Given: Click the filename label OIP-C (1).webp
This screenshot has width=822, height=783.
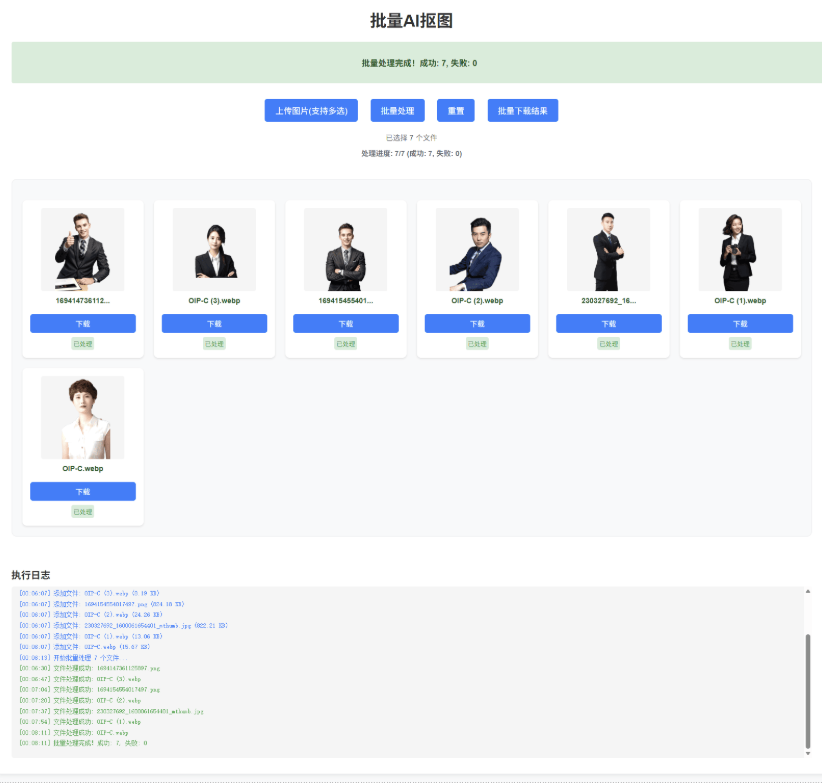Looking at the screenshot, I should point(740,300).
